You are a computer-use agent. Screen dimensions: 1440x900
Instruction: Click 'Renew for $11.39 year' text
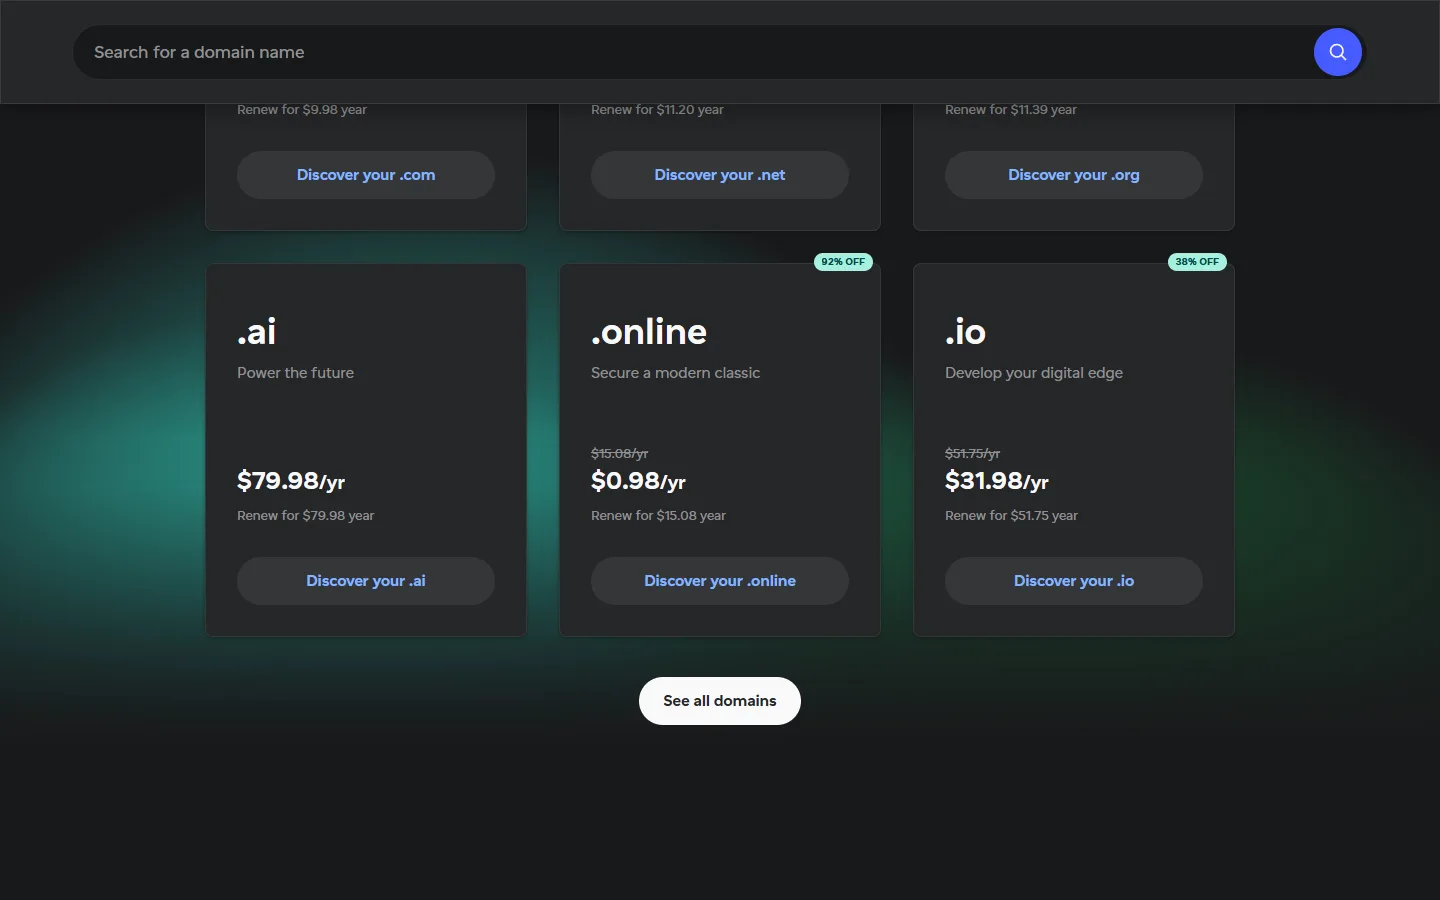coord(1011,110)
